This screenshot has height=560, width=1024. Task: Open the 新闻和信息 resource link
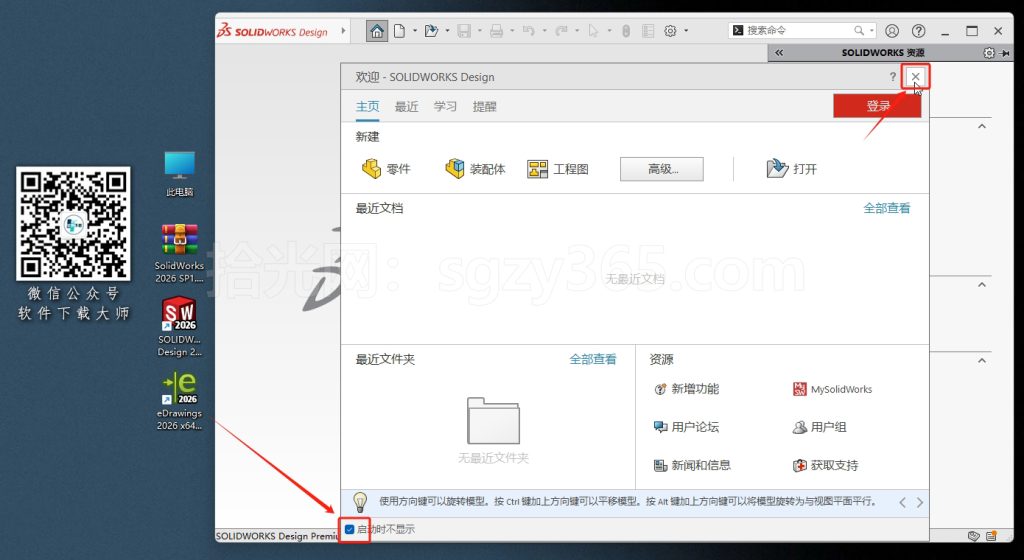(692, 465)
